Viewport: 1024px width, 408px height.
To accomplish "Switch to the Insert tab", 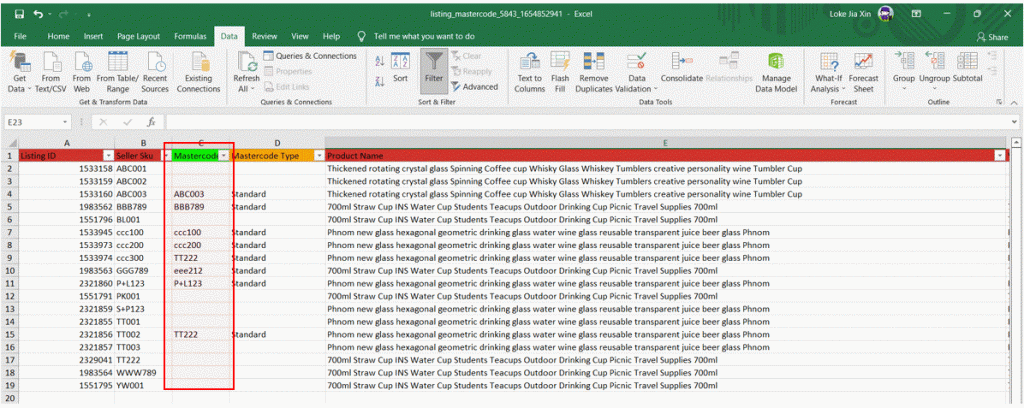I will pyautogui.click(x=93, y=37).
